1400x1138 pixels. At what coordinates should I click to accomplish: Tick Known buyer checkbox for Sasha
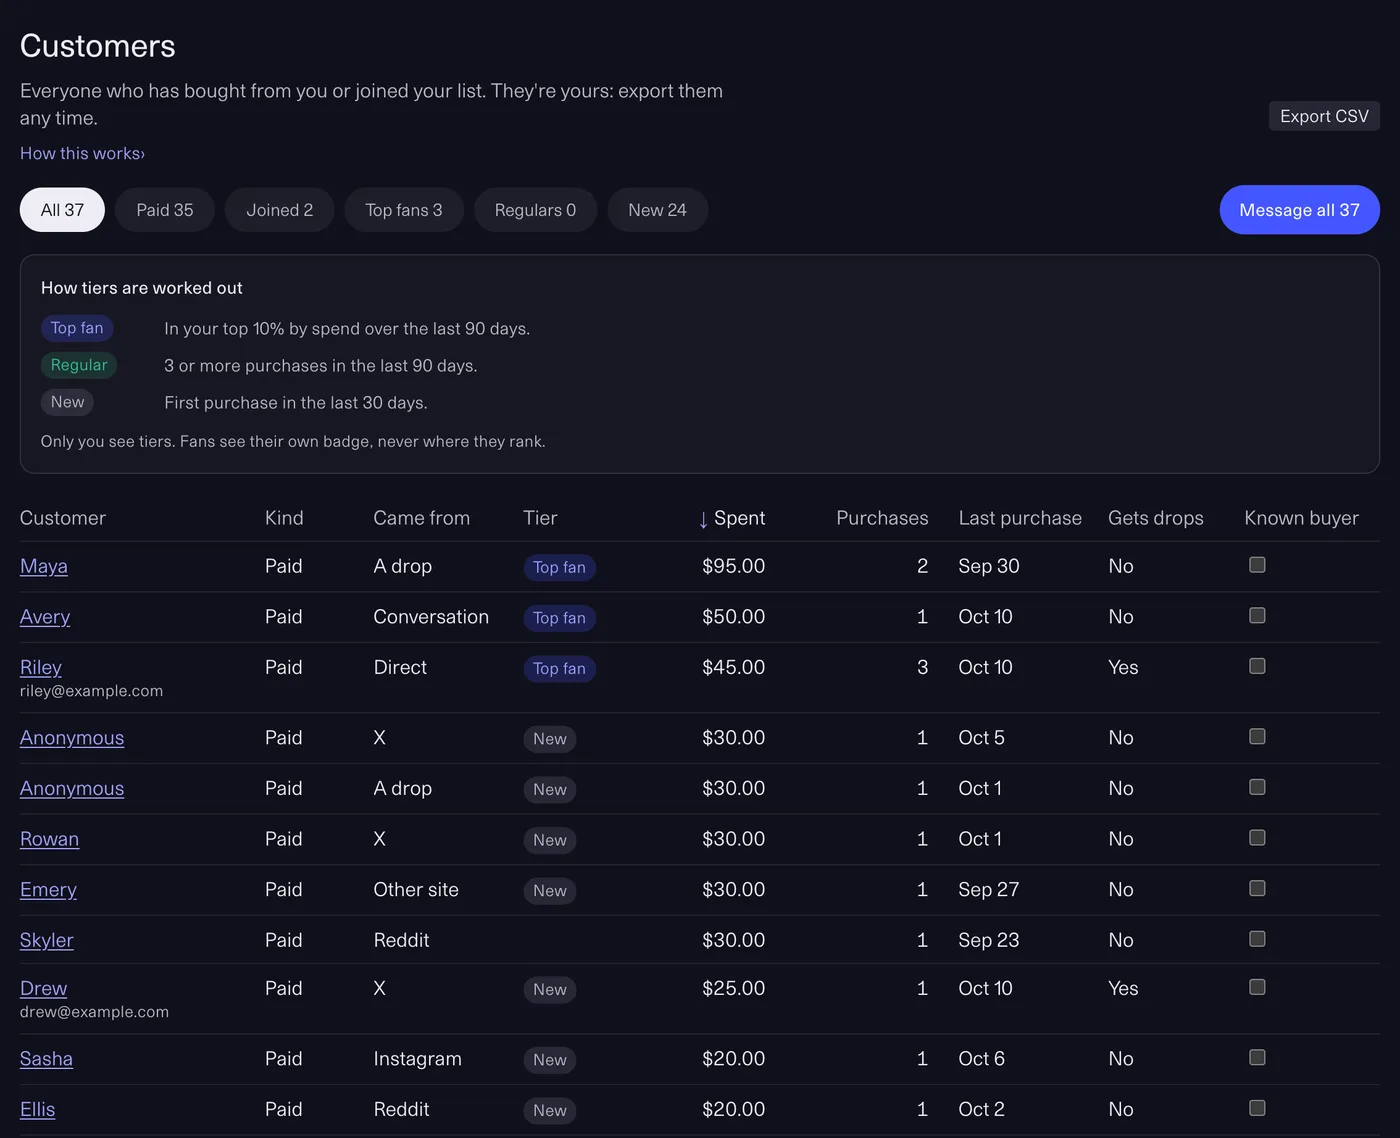point(1257,1057)
